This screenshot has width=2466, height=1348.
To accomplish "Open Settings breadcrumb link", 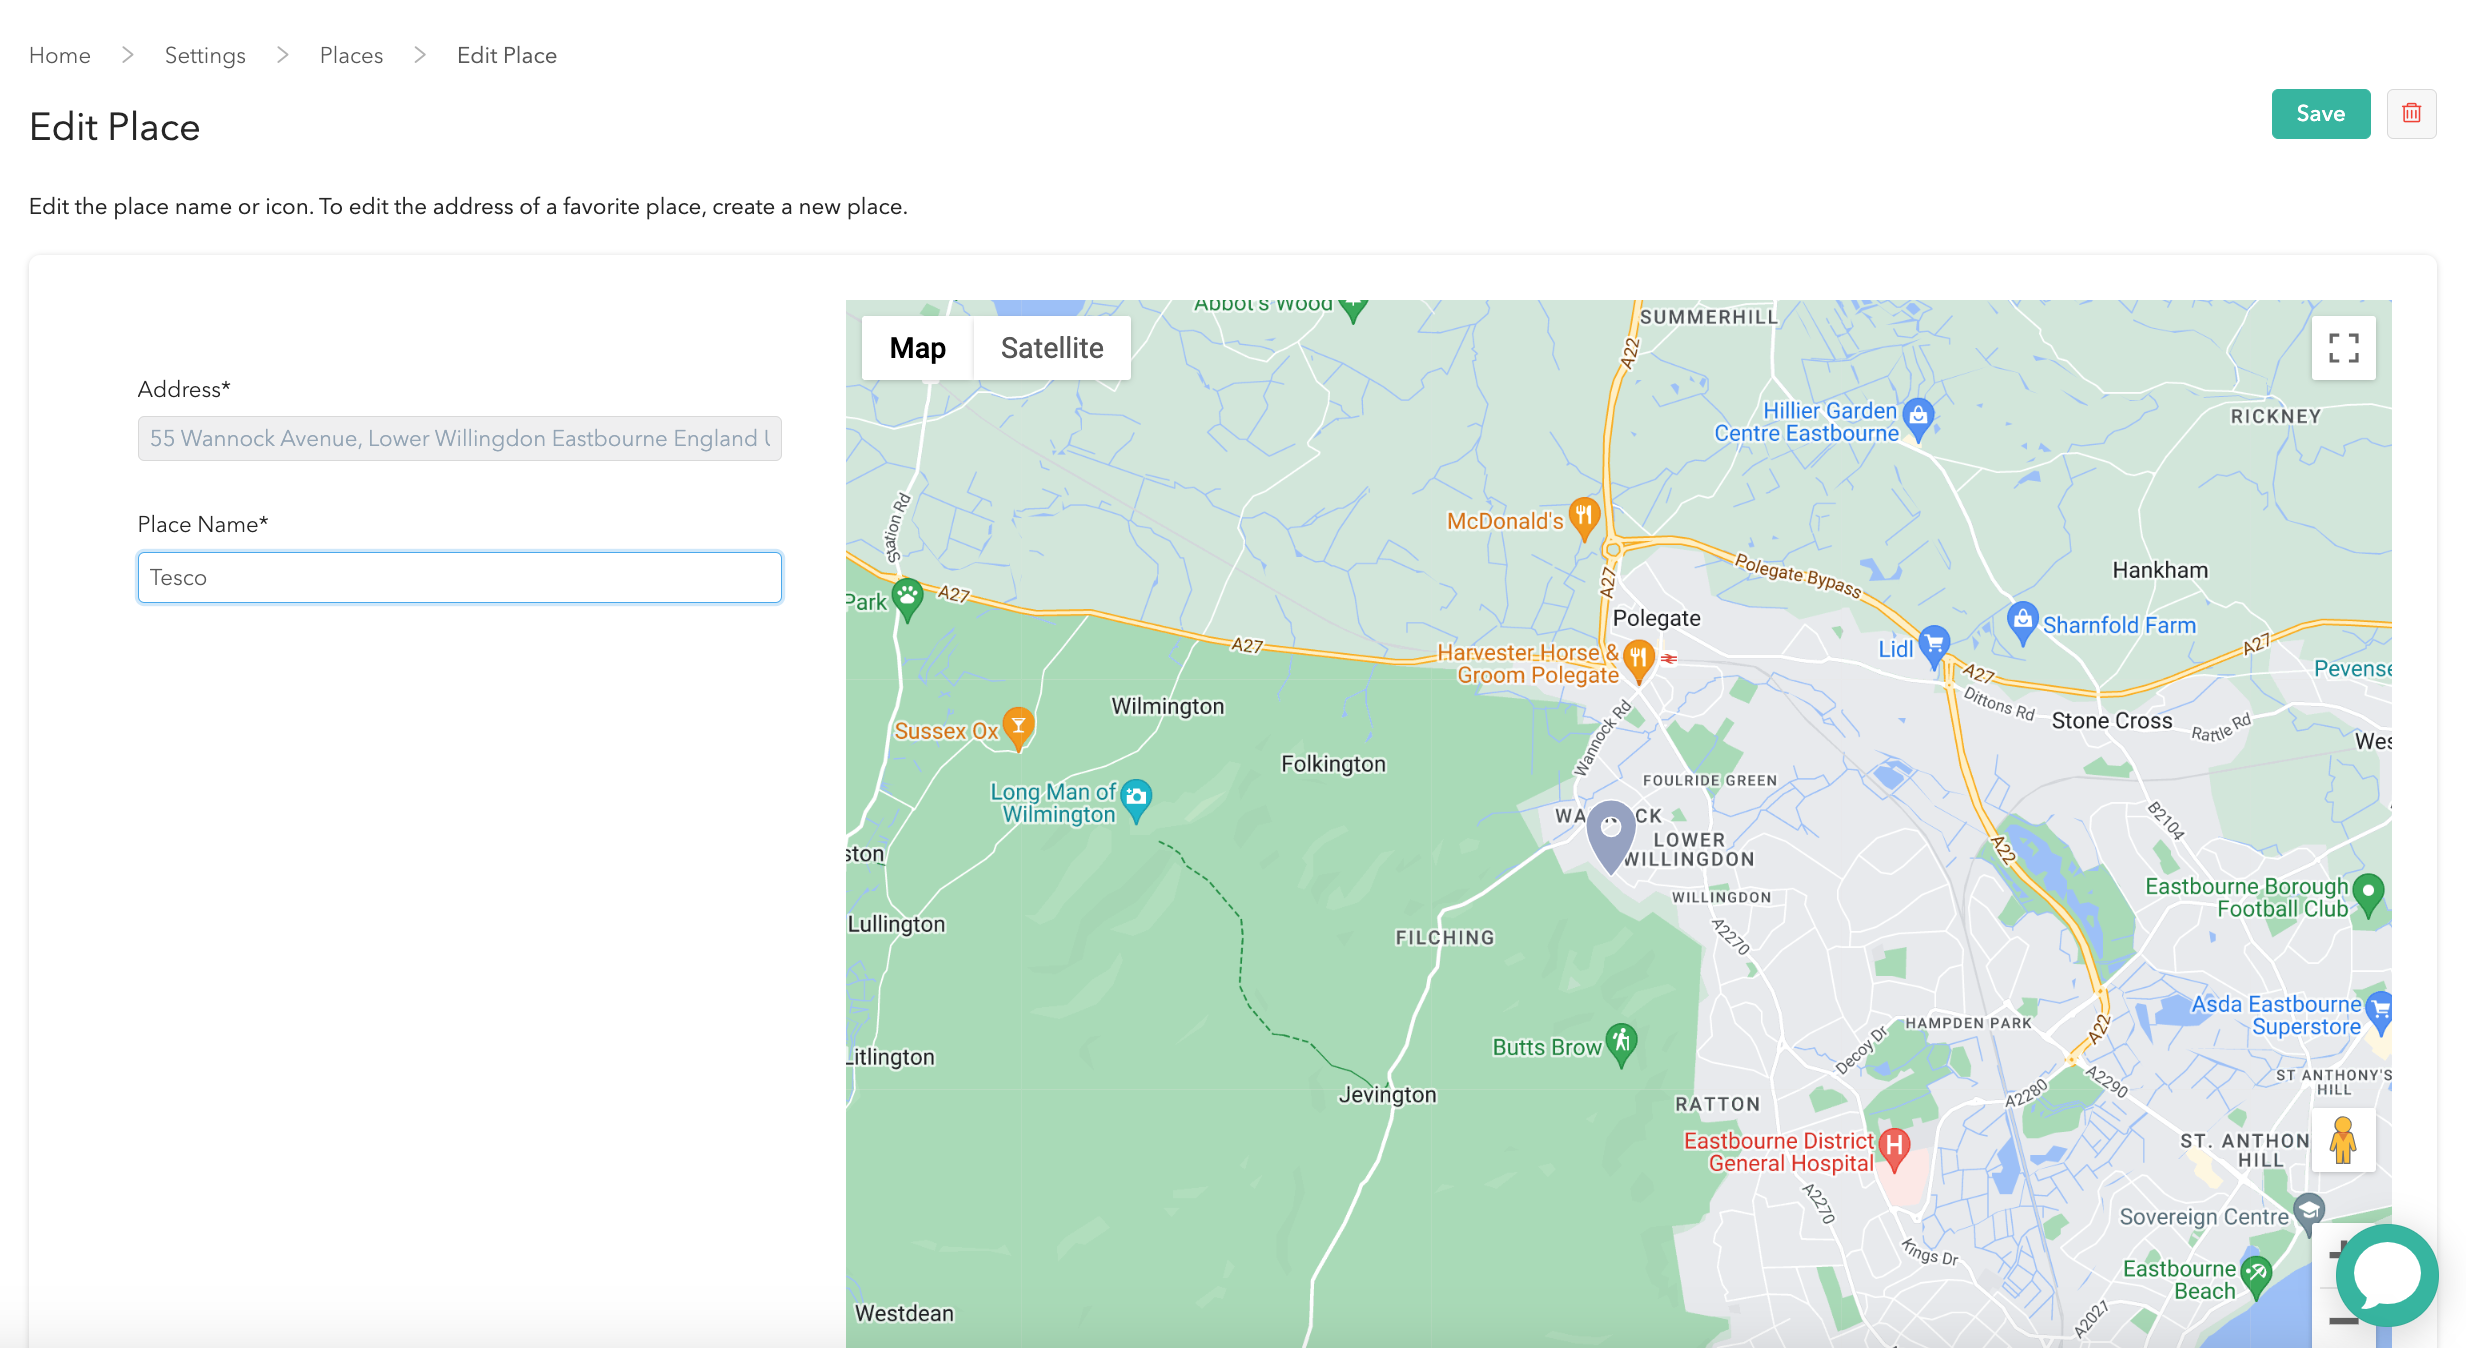I will 205,55.
